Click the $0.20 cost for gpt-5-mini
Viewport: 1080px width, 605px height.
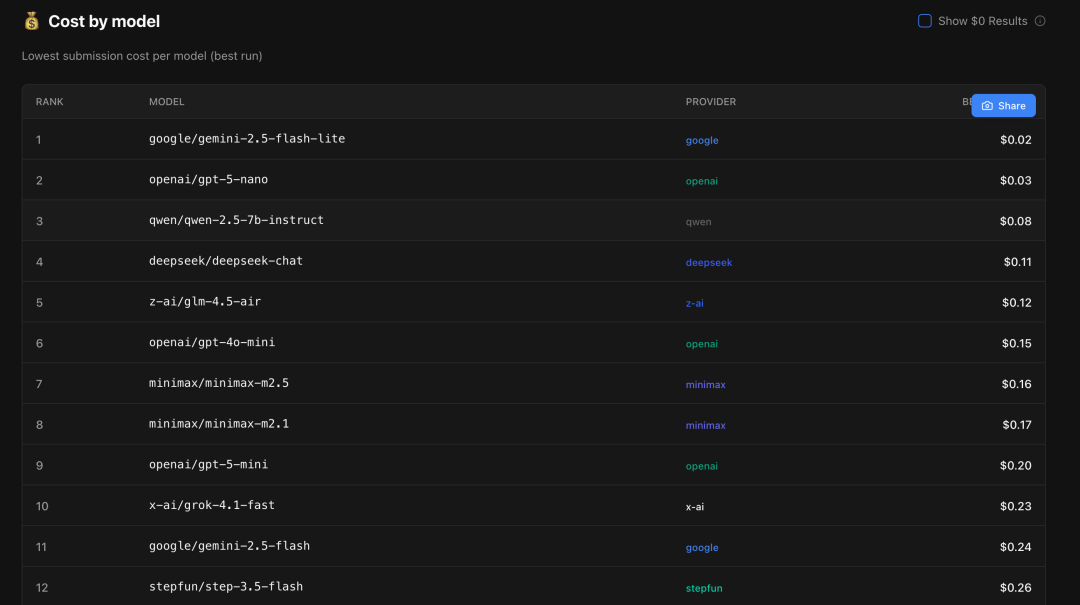click(x=1015, y=466)
